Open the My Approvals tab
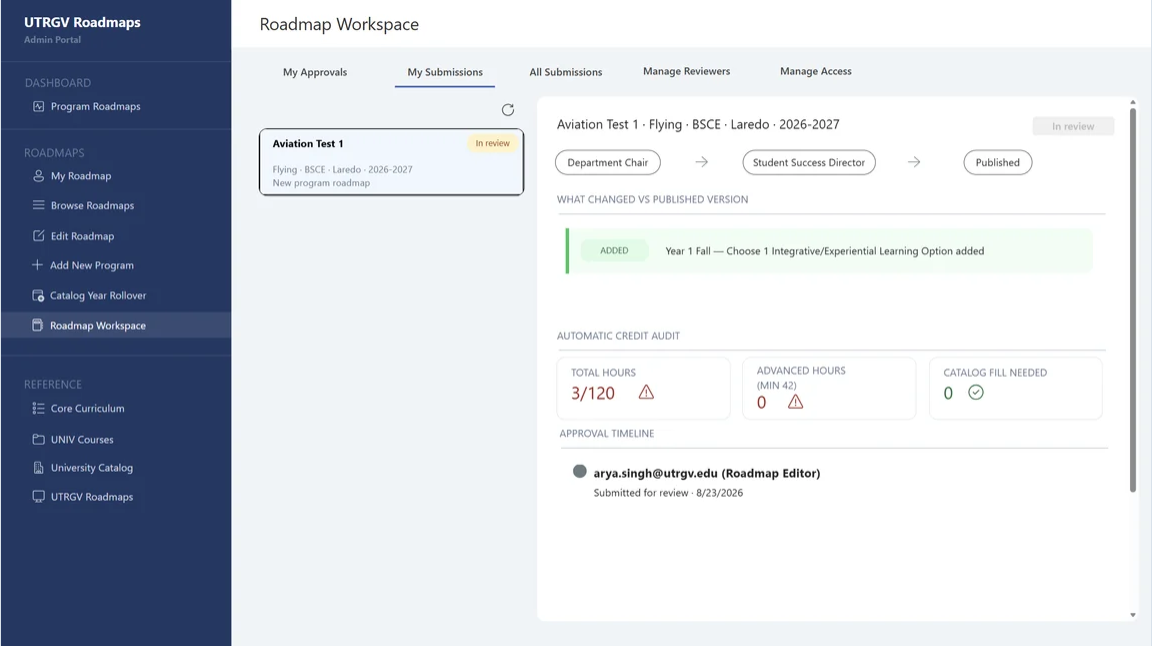This screenshot has width=1153, height=646. point(315,72)
